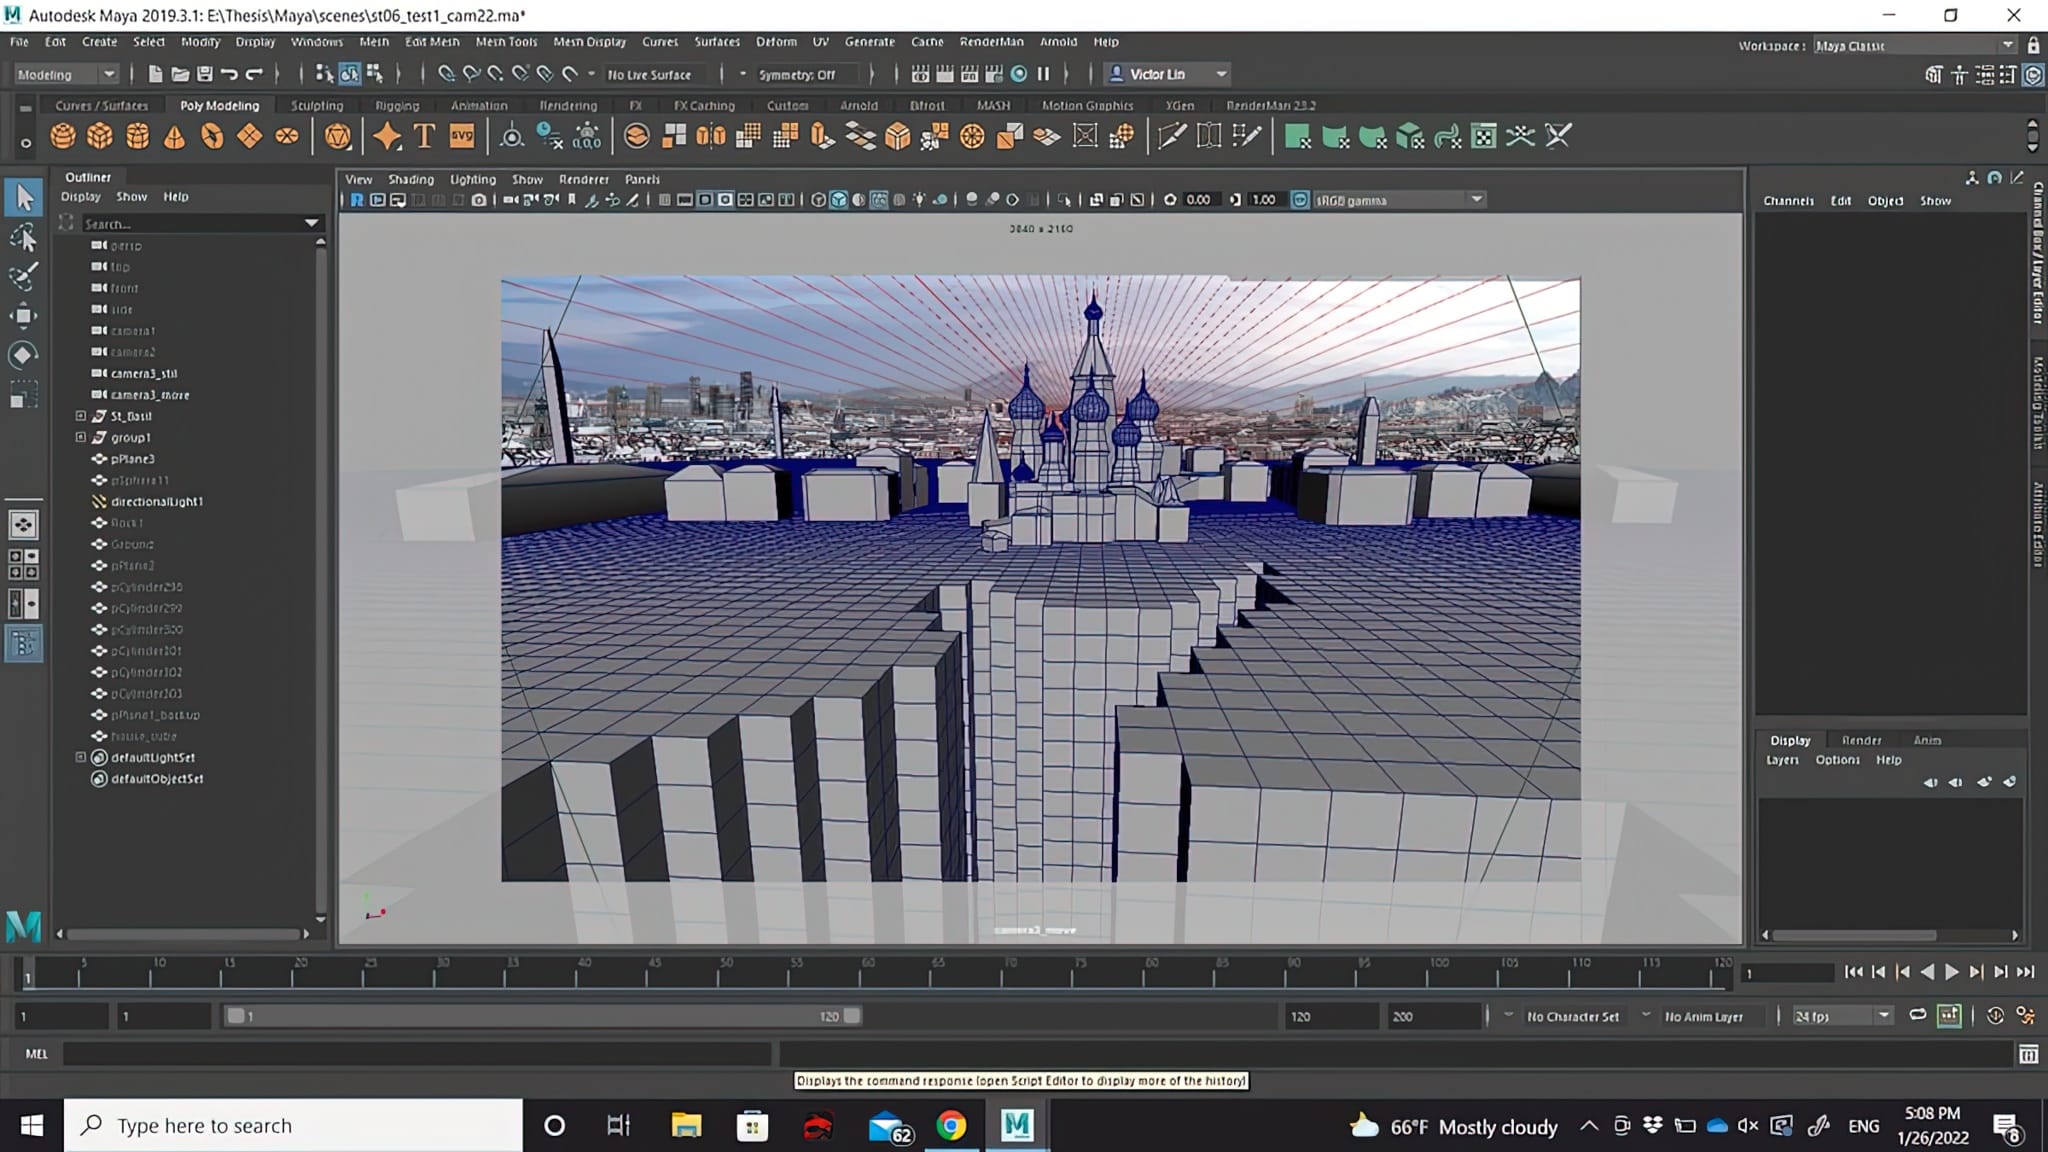Switch to the Sculpting shelf tab
Screen dimensions: 2048x1152
(x=317, y=105)
